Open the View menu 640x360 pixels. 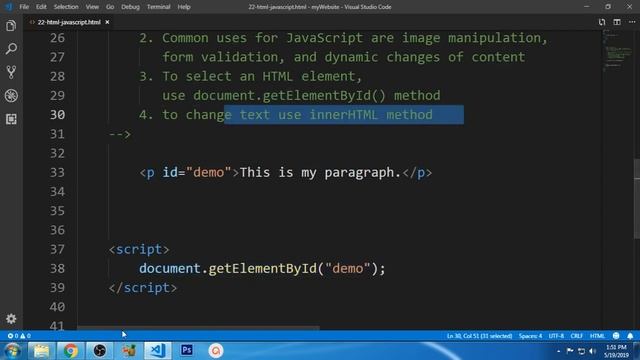point(92,7)
